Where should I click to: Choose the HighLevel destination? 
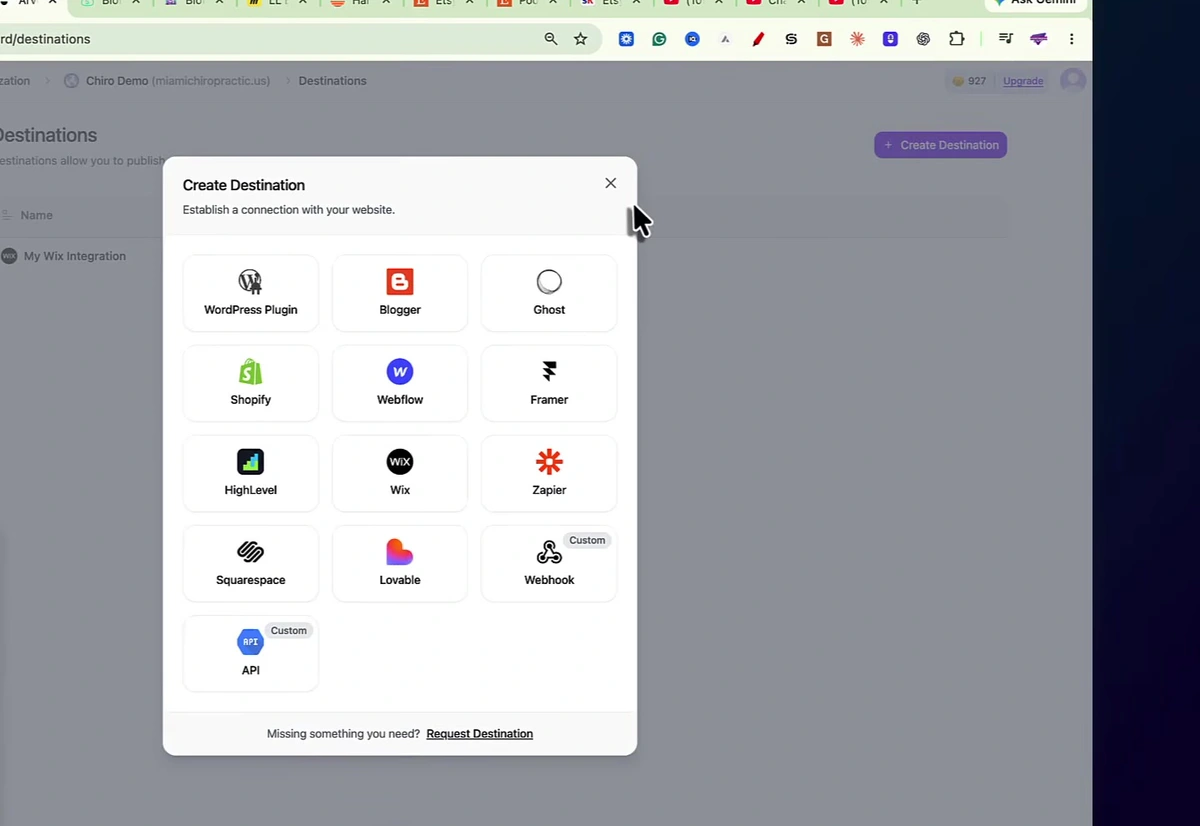tap(250, 473)
